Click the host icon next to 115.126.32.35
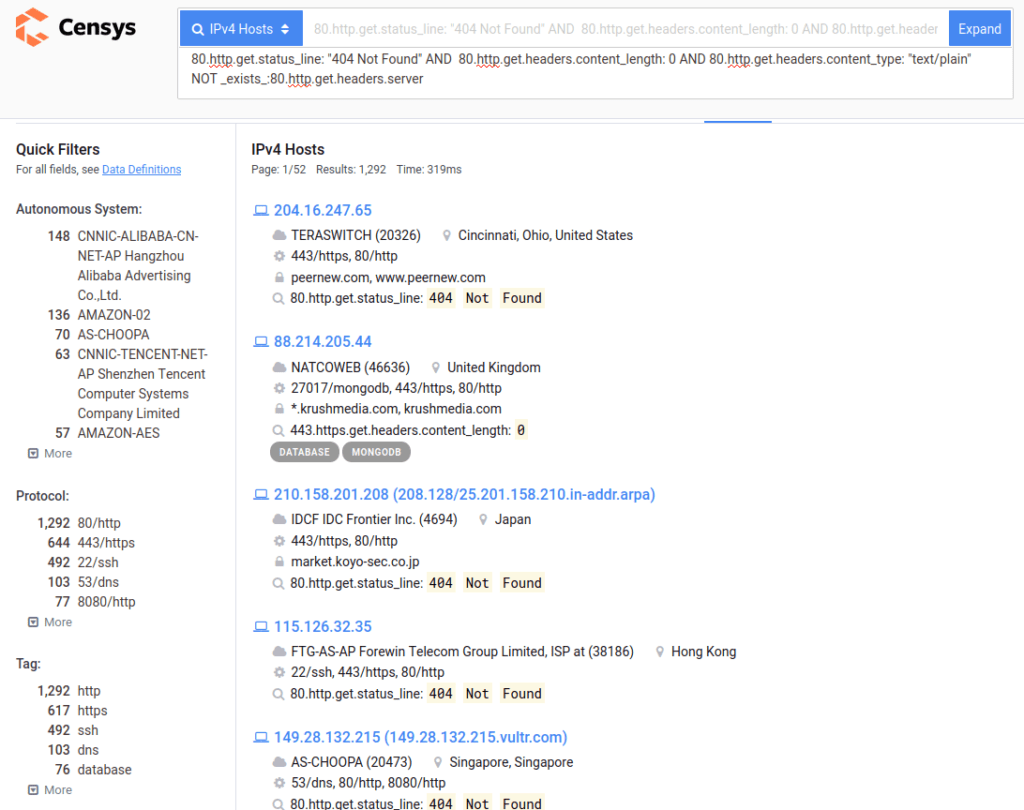Viewport: 1024px width, 810px height. pyautogui.click(x=261, y=627)
